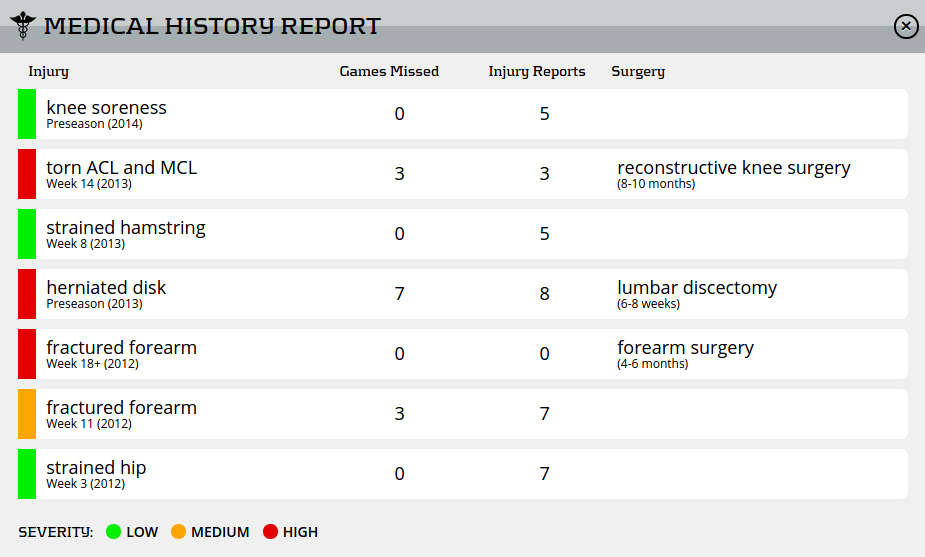Click the Surgery column header

click(638, 72)
